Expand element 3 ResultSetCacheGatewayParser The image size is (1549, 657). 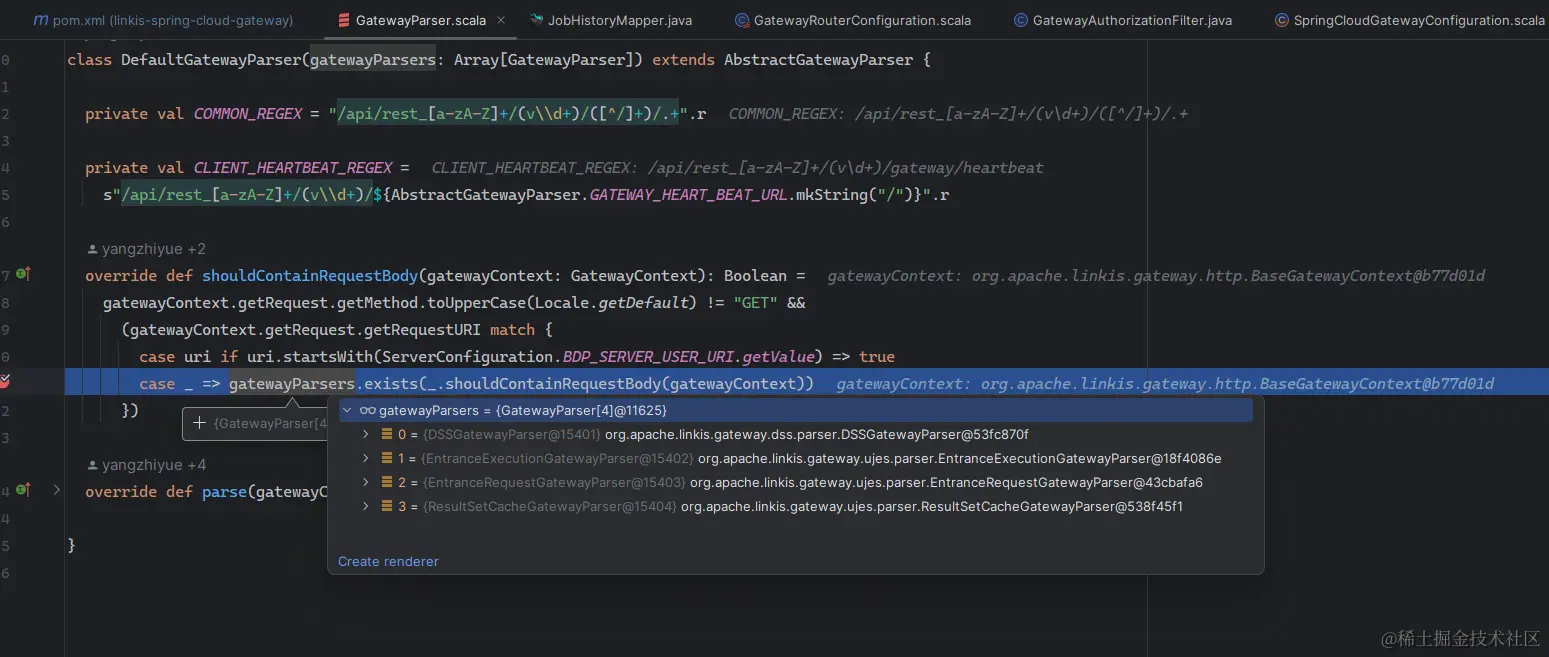tap(366, 506)
